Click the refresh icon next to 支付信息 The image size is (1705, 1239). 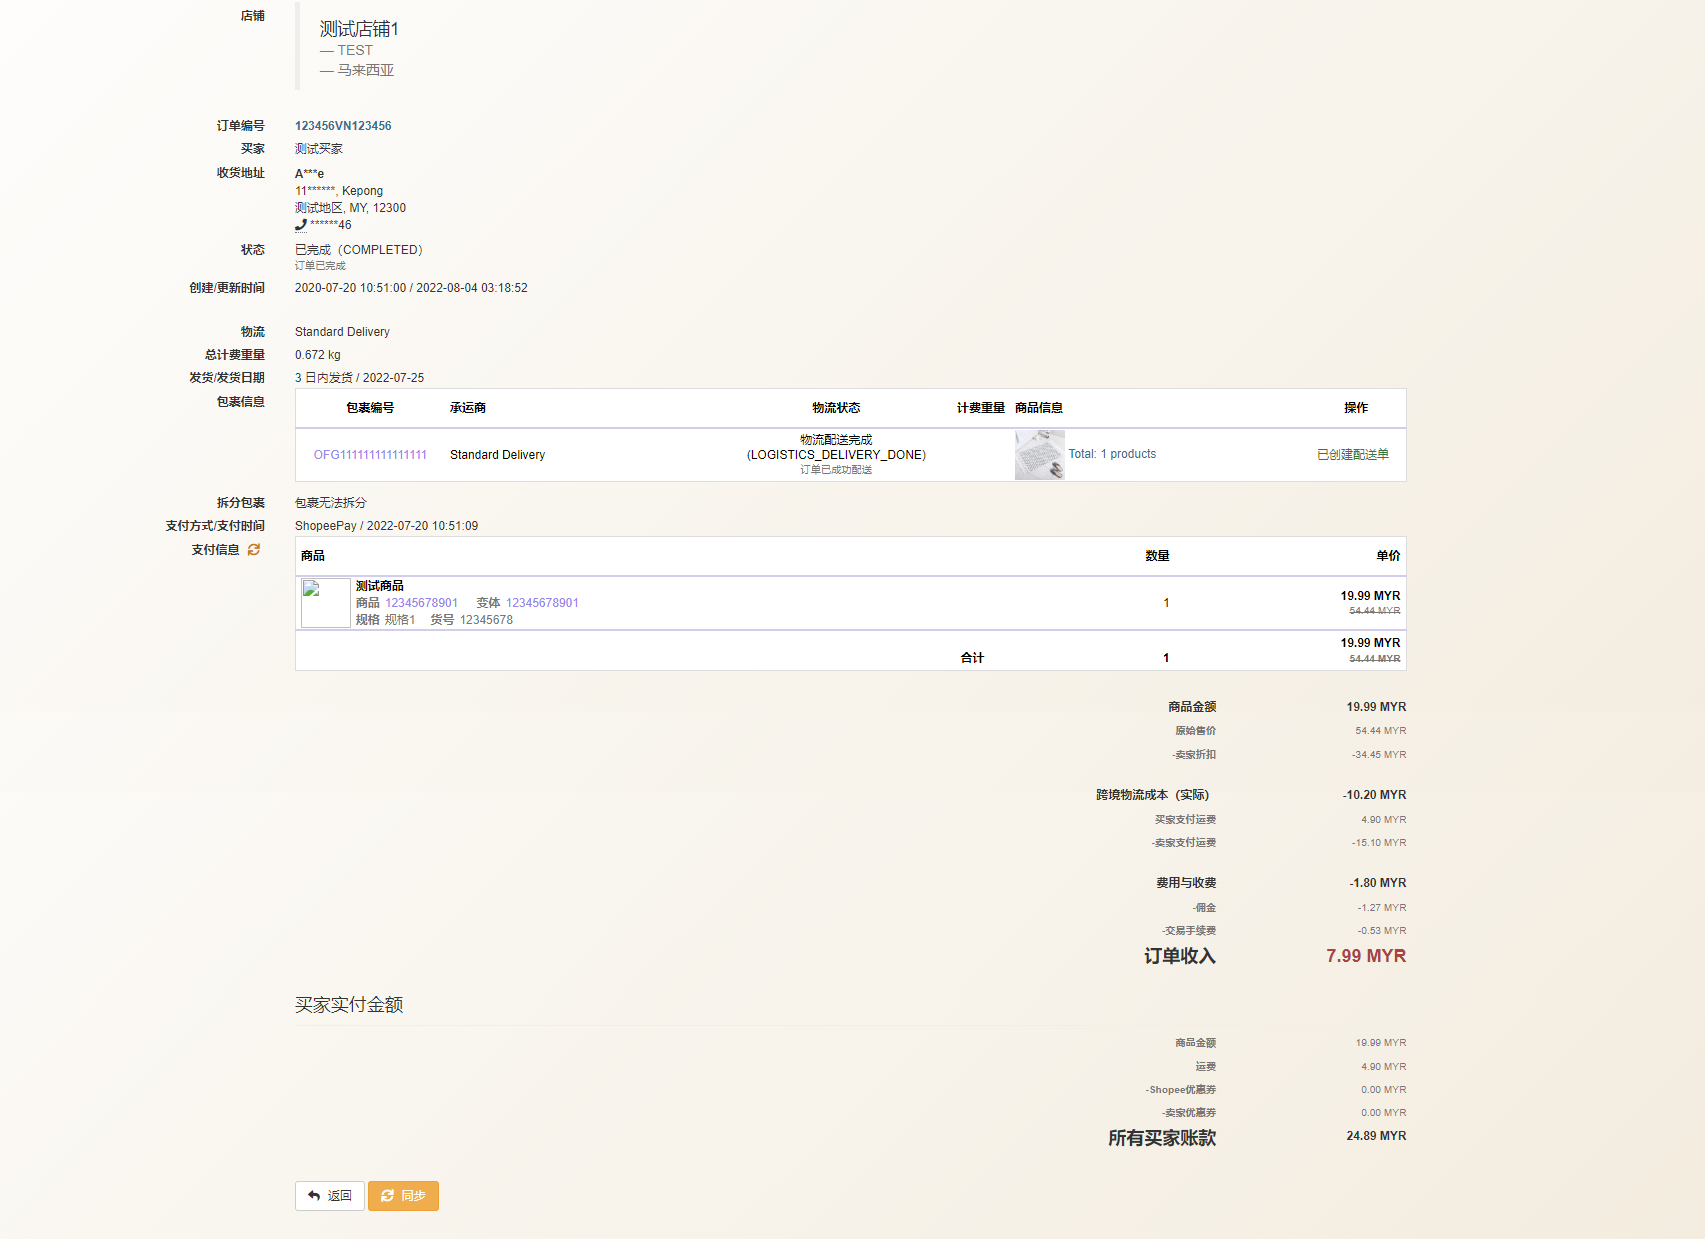(254, 550)
